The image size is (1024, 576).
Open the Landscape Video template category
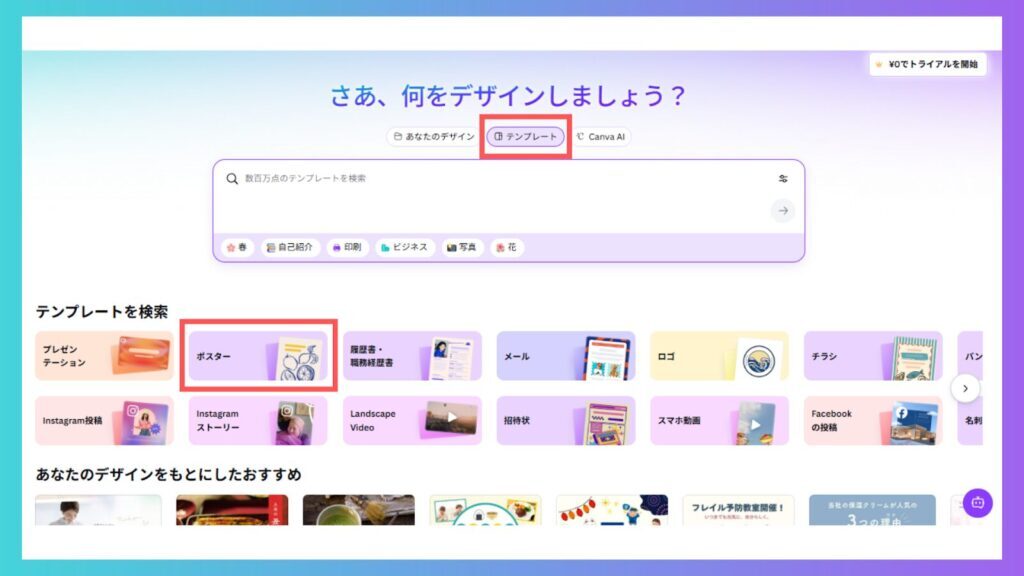412,421
